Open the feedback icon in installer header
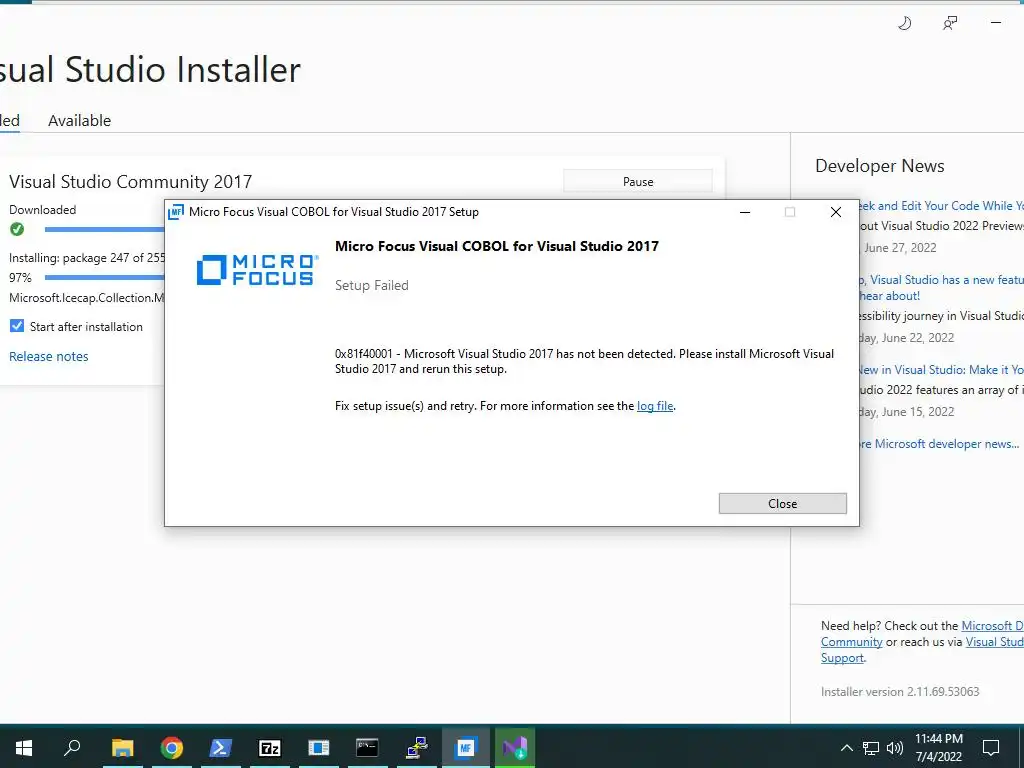 pos(950,24)
